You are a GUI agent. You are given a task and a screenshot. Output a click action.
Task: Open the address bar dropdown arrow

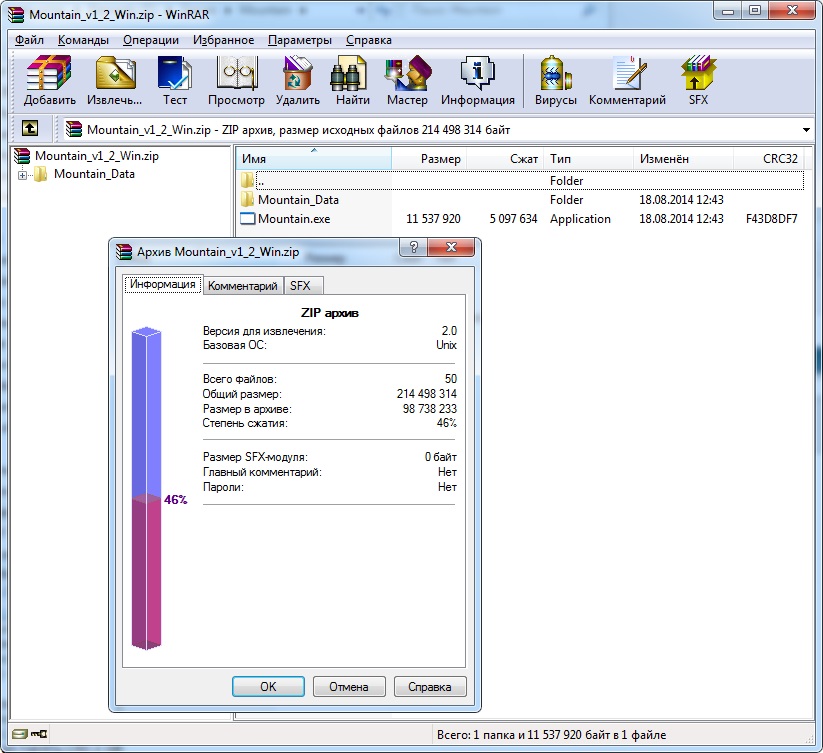(806, 130)
